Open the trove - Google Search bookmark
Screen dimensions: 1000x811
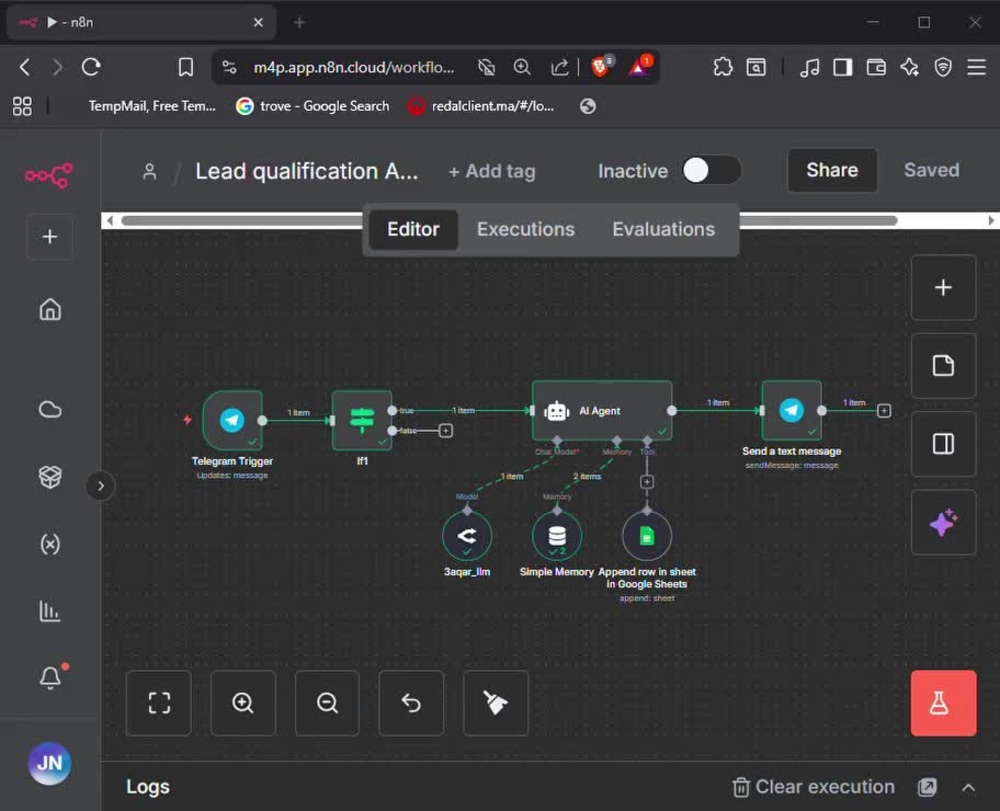tap(312, 106)
